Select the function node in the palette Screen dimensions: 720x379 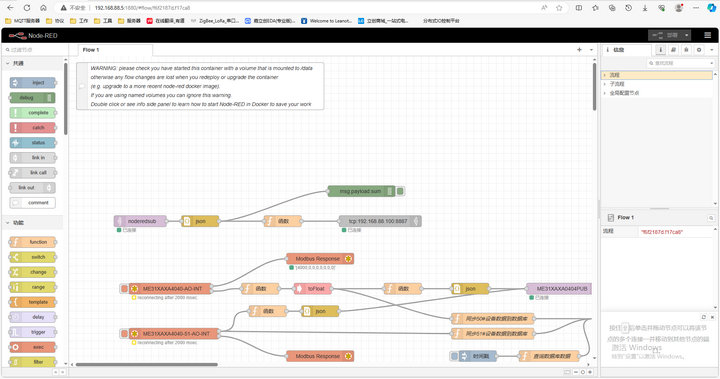pyautogui.click(x=33, y=242)
